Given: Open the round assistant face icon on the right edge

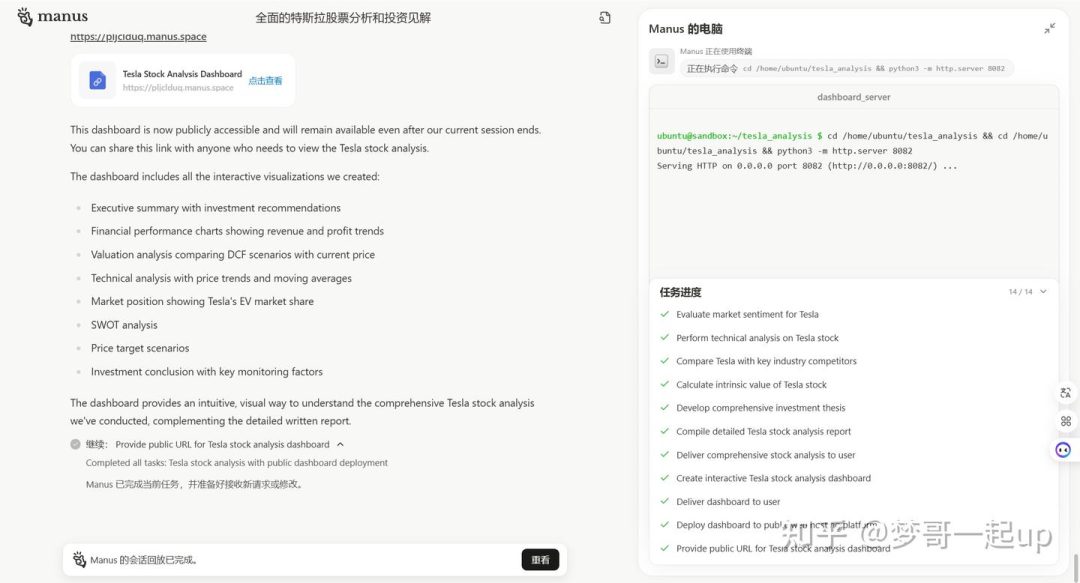Looking at the screenshot, I should tap(1063, 450).
